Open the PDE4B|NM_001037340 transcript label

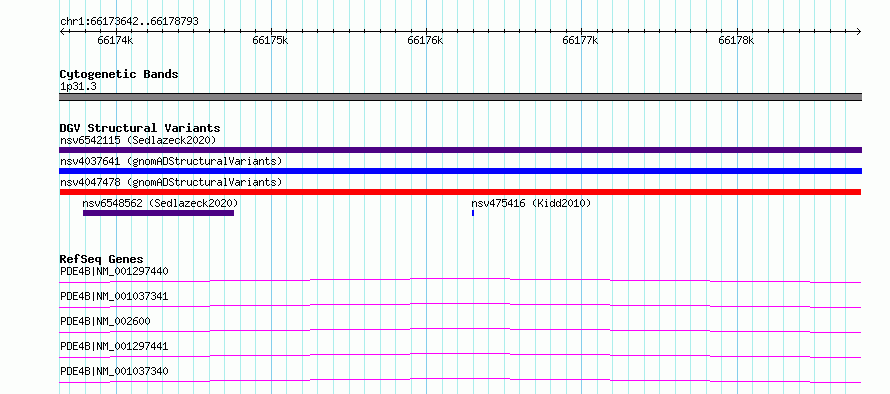point(114,371)
